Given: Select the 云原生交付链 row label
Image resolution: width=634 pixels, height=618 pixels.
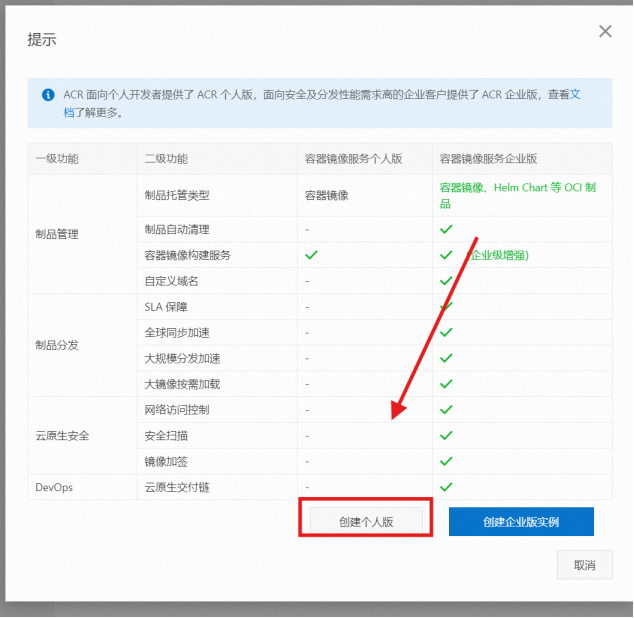Looking at the screenshot, I should point(177,487).
